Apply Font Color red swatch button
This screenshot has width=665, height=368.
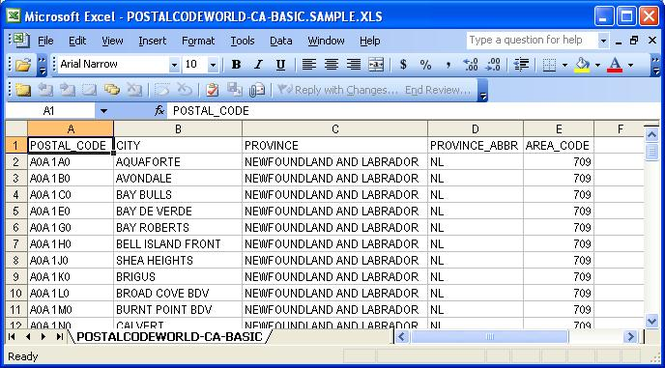point(615,64)
